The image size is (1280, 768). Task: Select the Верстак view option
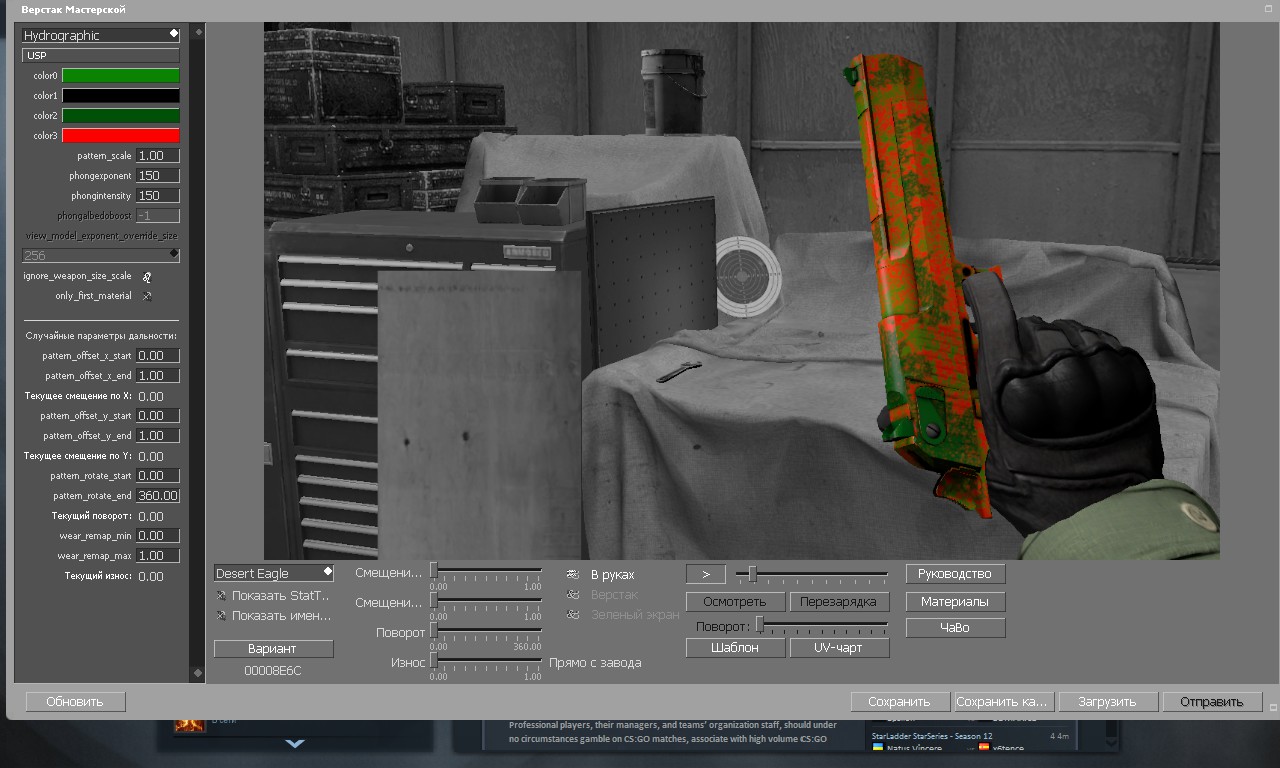click(x=601, y=595)
